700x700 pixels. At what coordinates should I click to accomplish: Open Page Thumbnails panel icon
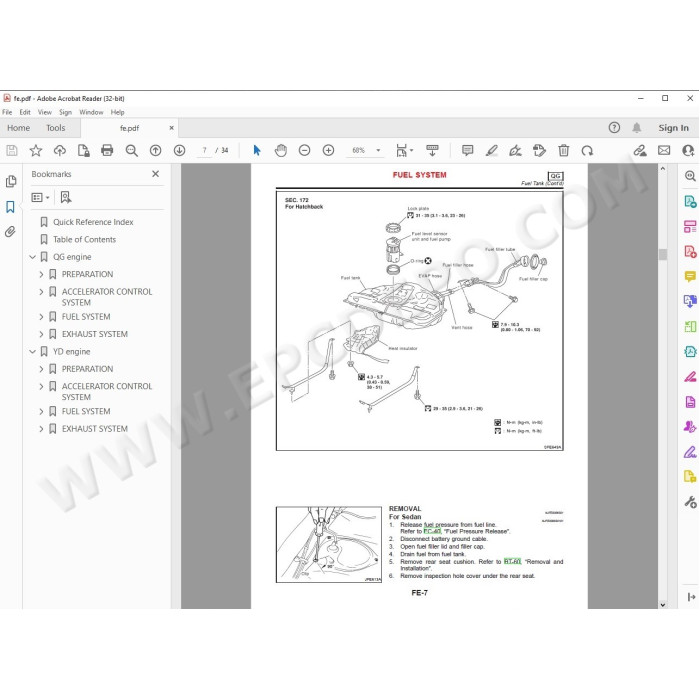11,181
